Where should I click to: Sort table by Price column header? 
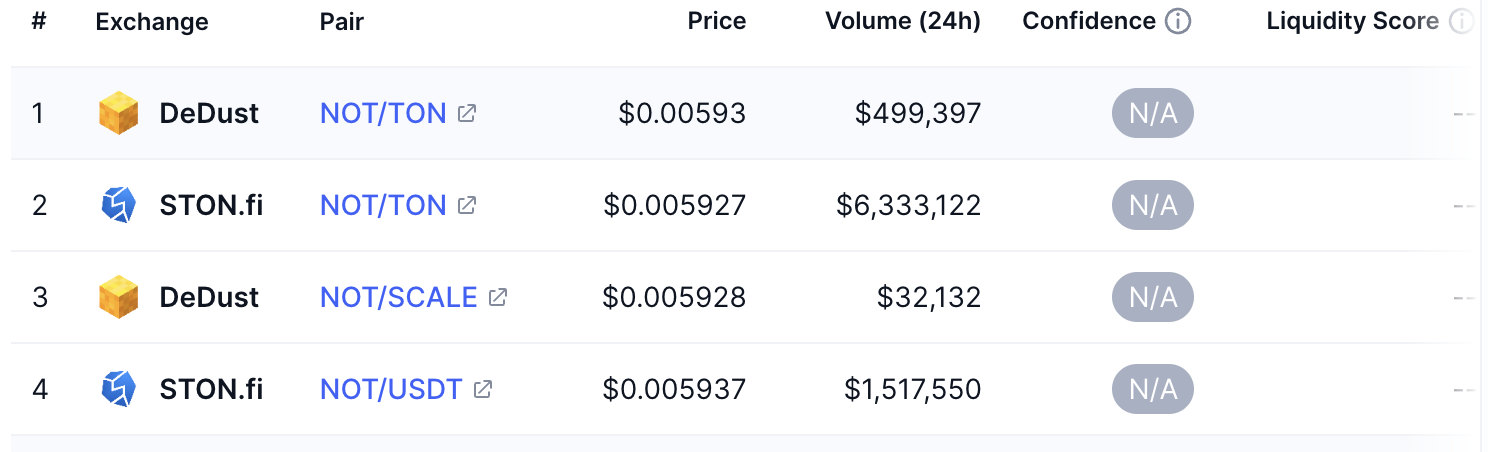point(717,21)
